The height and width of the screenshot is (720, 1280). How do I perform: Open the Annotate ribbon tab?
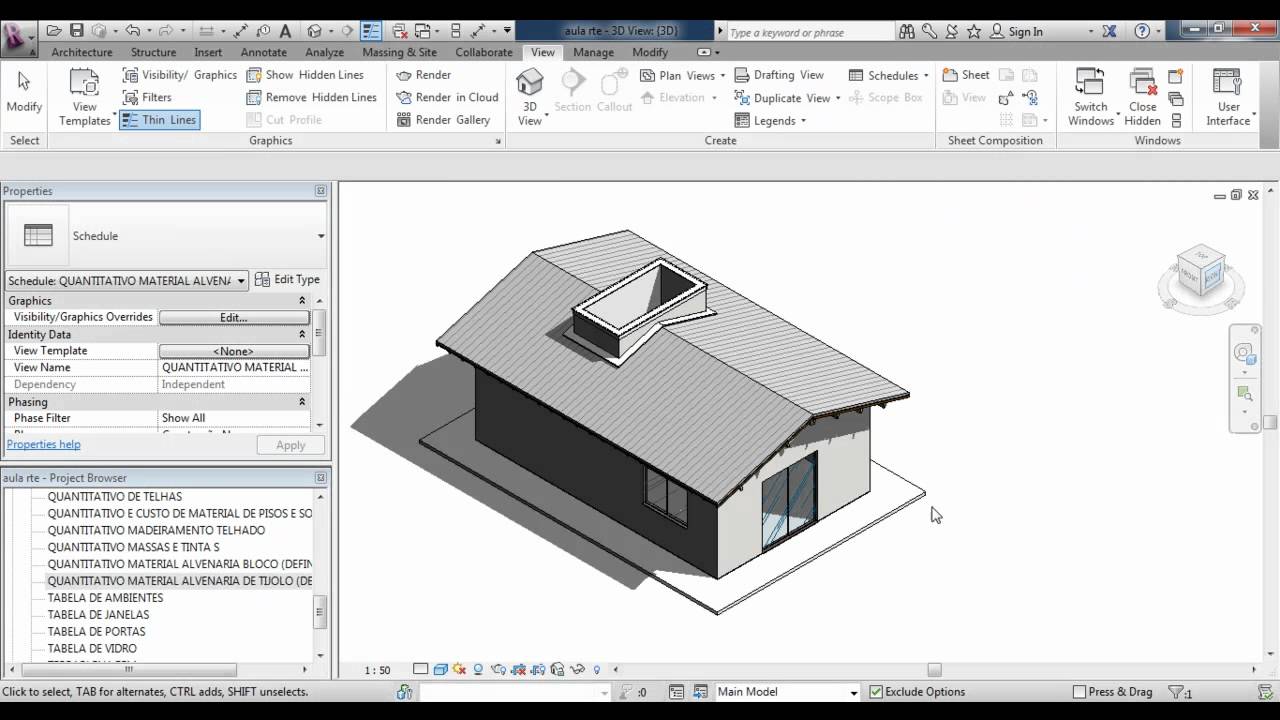(x=264, y=52)
